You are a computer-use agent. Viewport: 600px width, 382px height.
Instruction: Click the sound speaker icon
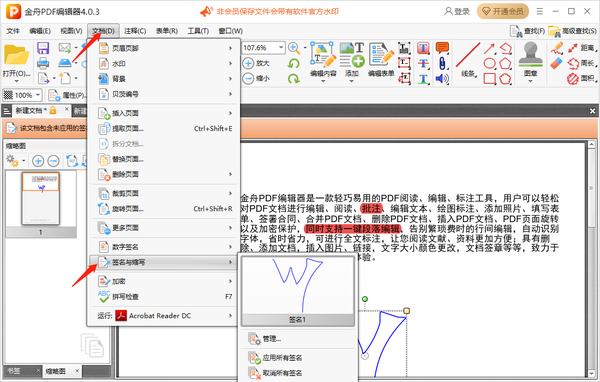(442, 78)
